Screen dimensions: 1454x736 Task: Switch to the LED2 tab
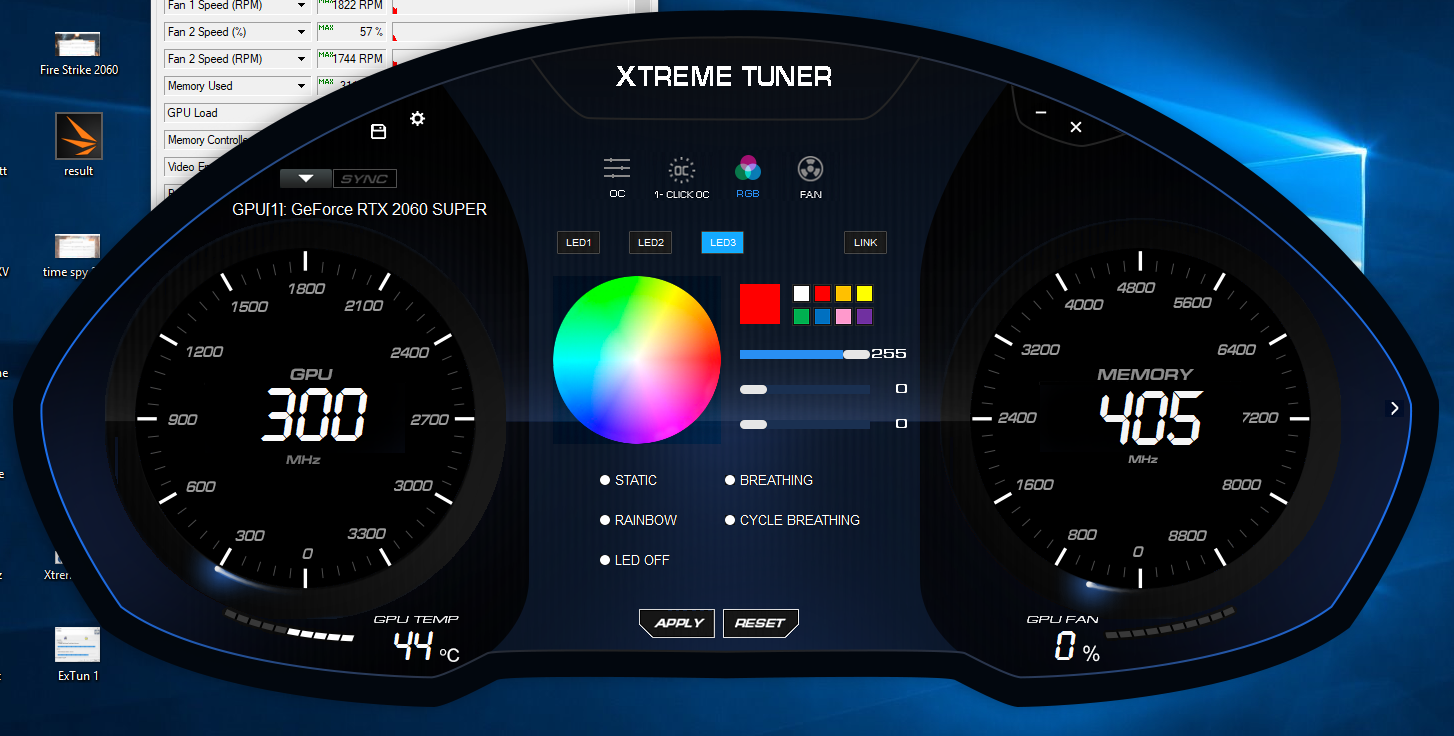click(650, 242)
